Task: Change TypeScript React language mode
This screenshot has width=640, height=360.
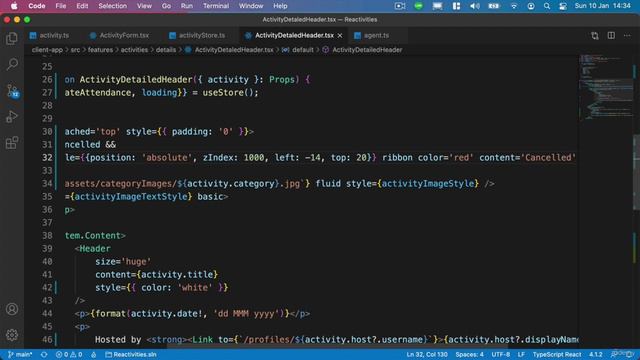Action: [557, 354]
